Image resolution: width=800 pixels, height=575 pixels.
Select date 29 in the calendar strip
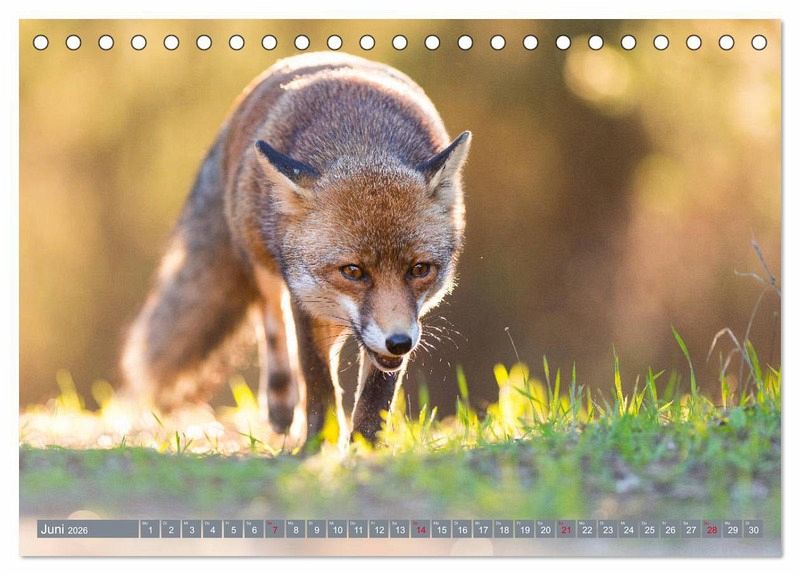(733, 529)
